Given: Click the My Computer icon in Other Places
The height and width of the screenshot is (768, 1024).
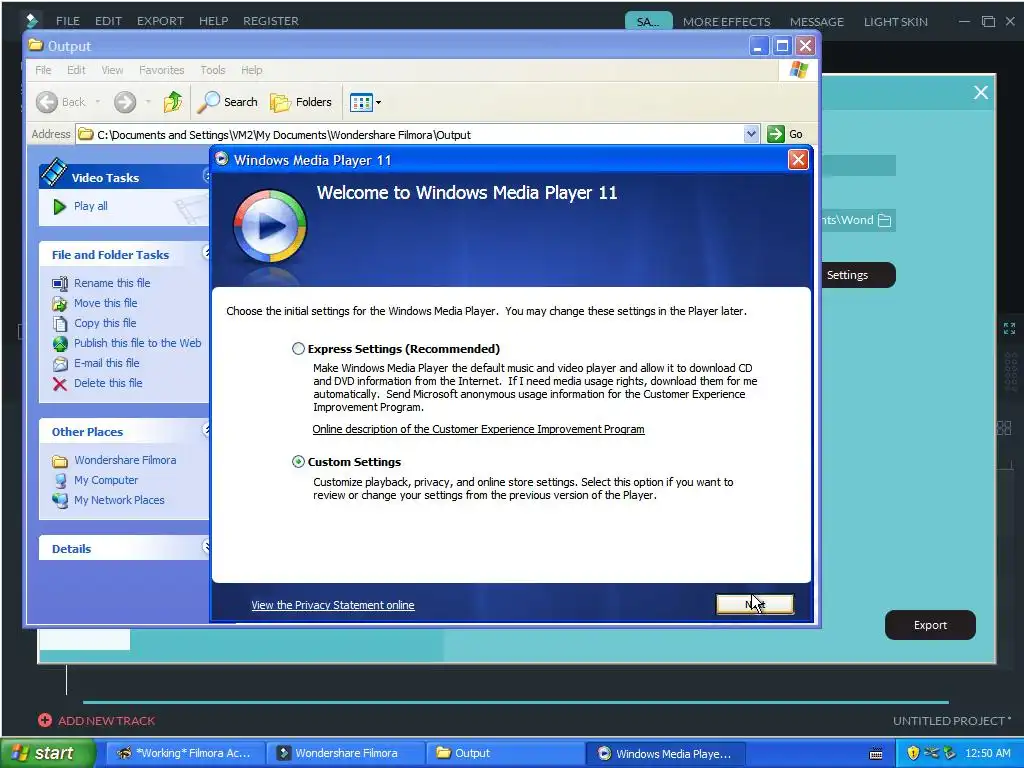Looking at the screenshot, I should click(x=59, y=481).
